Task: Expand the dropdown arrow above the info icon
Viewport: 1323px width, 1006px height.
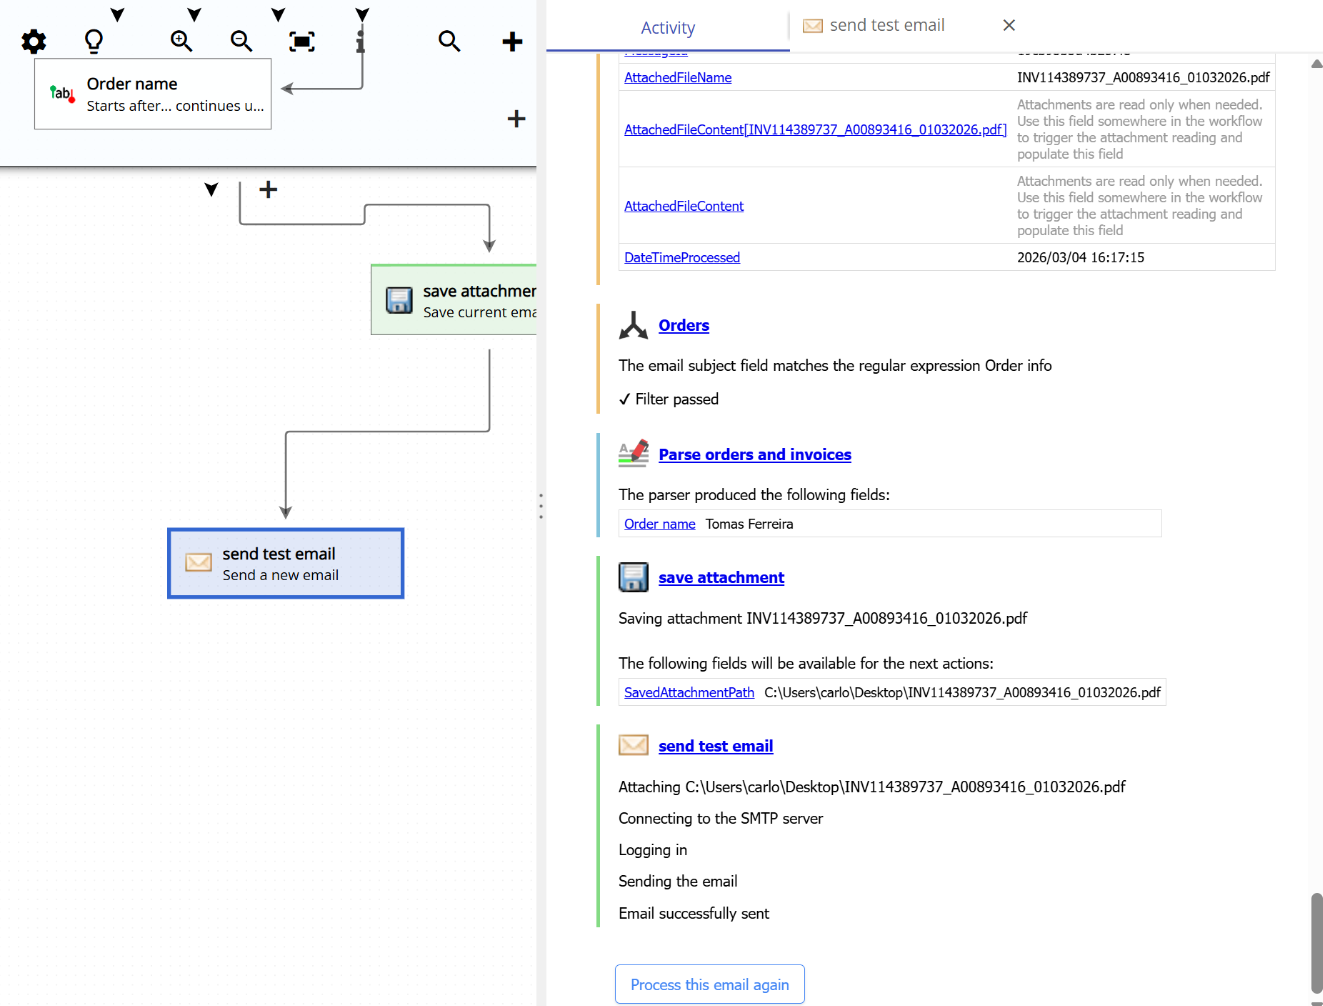Action: click(361, 14)
